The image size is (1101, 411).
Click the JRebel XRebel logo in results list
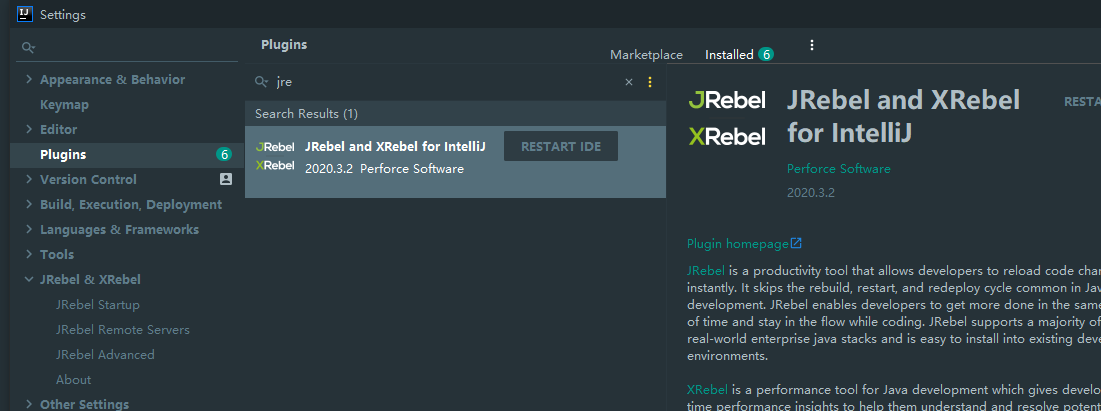click(275, 156)
